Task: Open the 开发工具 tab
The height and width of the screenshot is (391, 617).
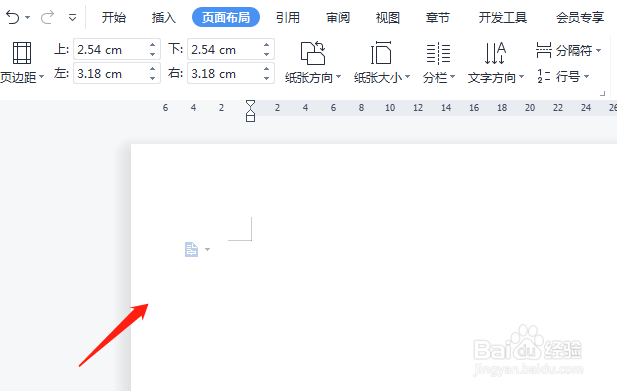Action: (502, 18)
